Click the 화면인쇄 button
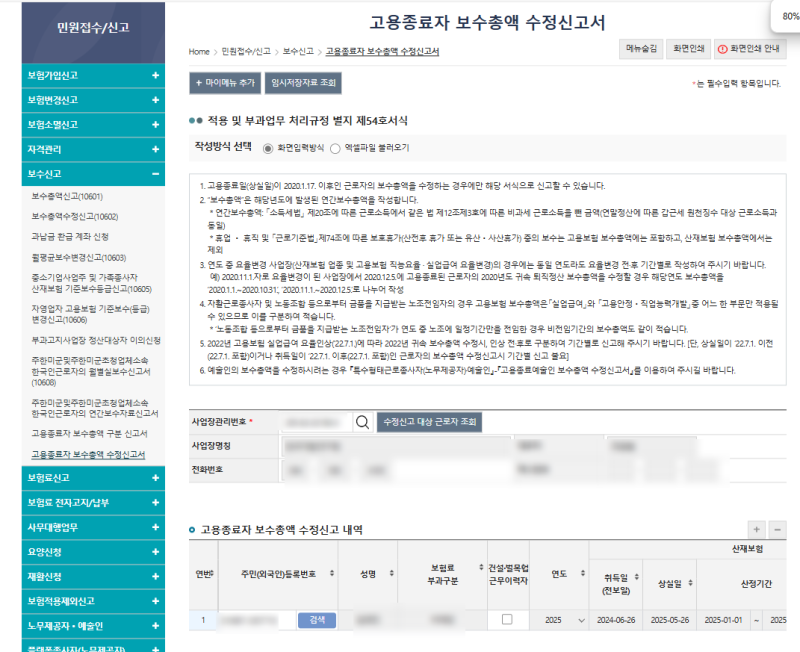The height and width of the screenshot is (652, 800). [x=689, y=49]
